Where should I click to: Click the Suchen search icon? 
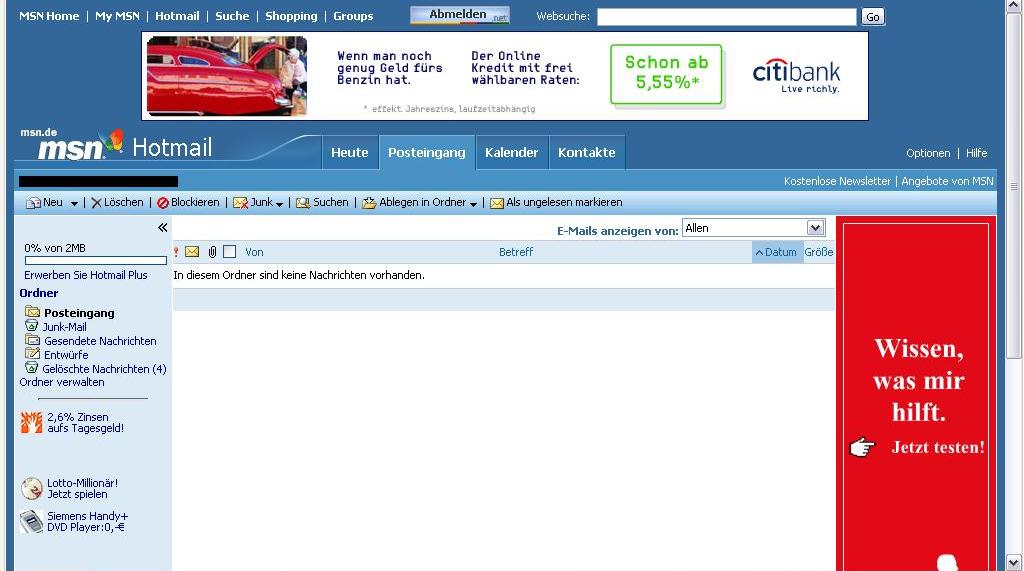tap(302, 203)
